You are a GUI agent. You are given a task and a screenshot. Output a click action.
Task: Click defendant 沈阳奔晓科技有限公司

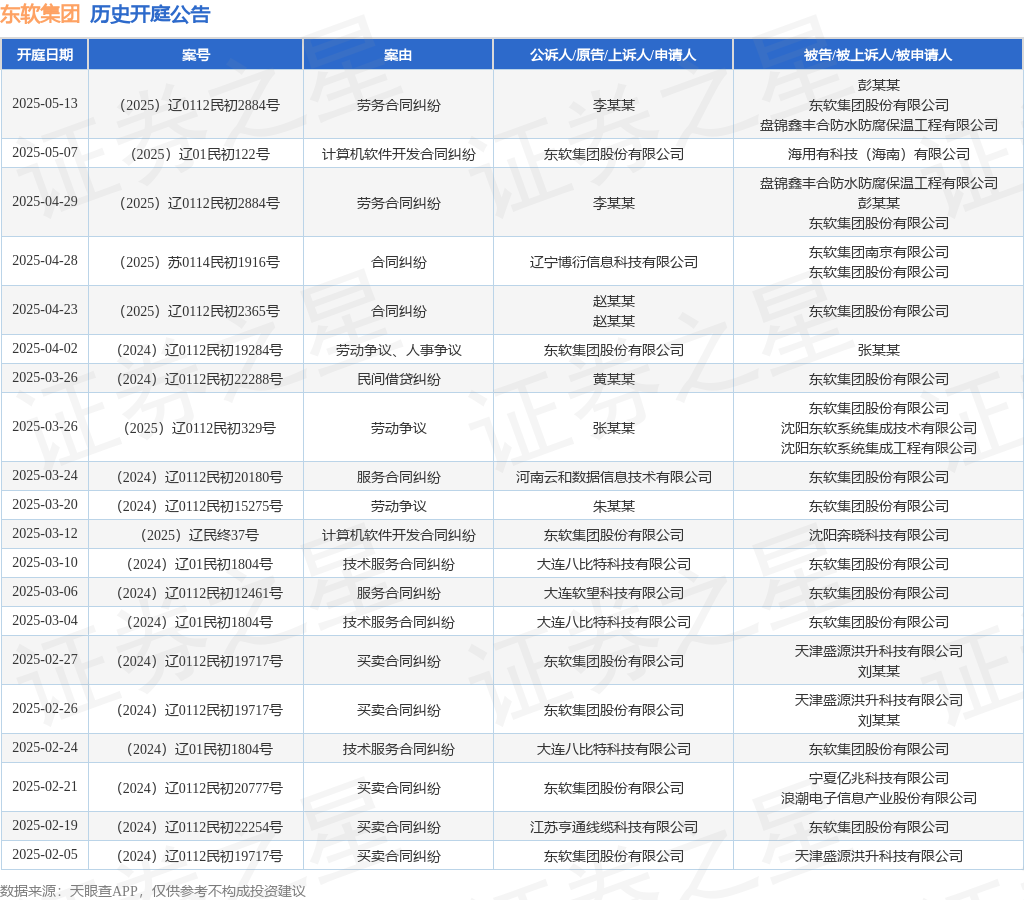click(x=878, y=535)
